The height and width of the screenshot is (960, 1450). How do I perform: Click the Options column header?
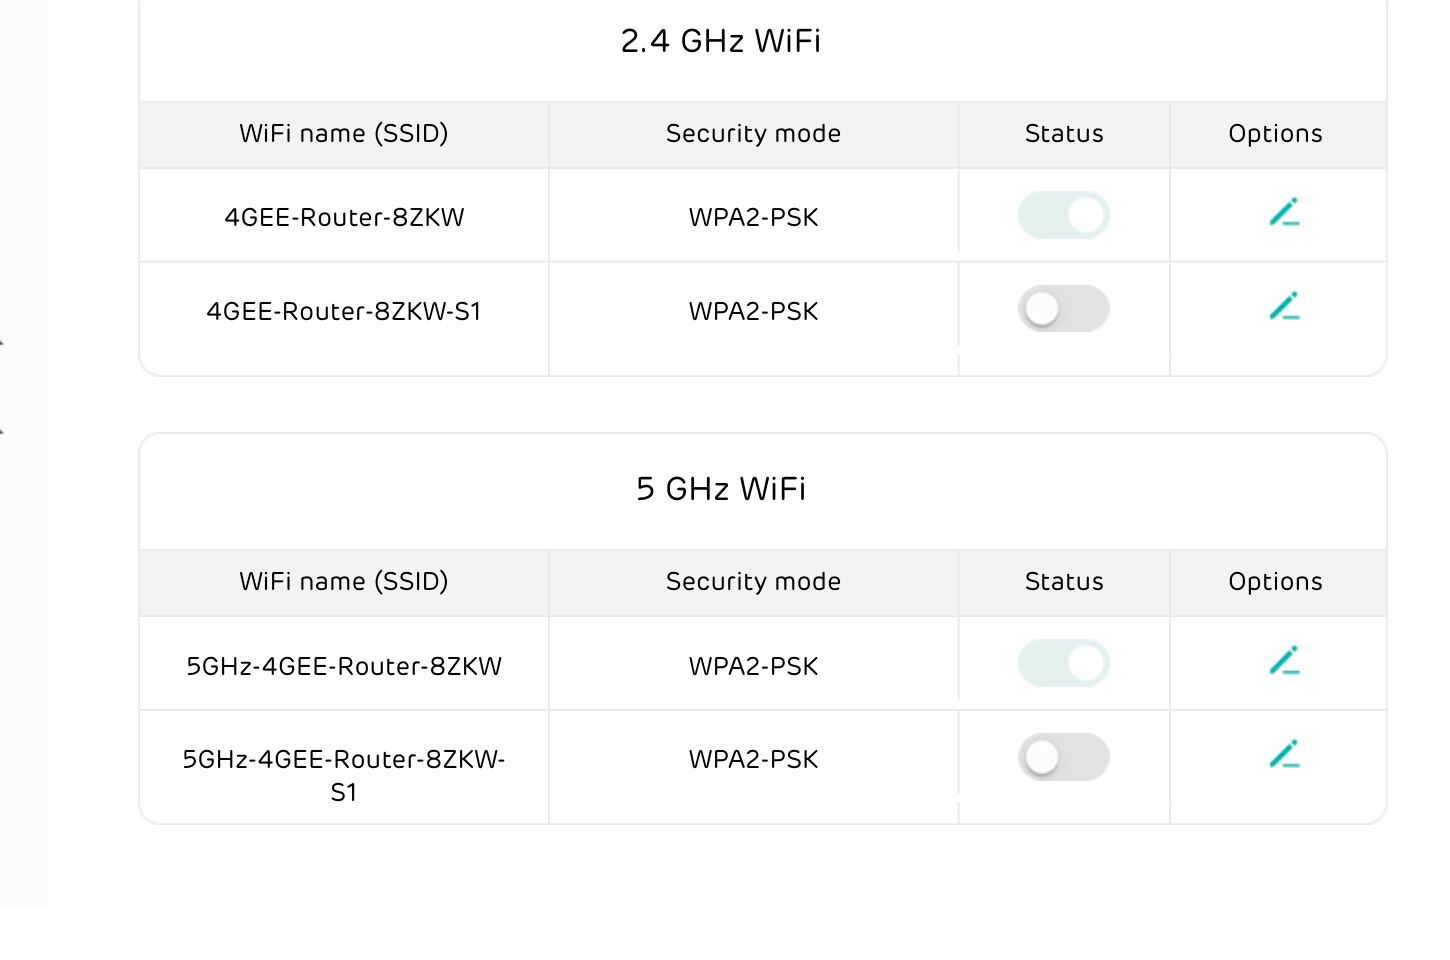[1276, 133]
